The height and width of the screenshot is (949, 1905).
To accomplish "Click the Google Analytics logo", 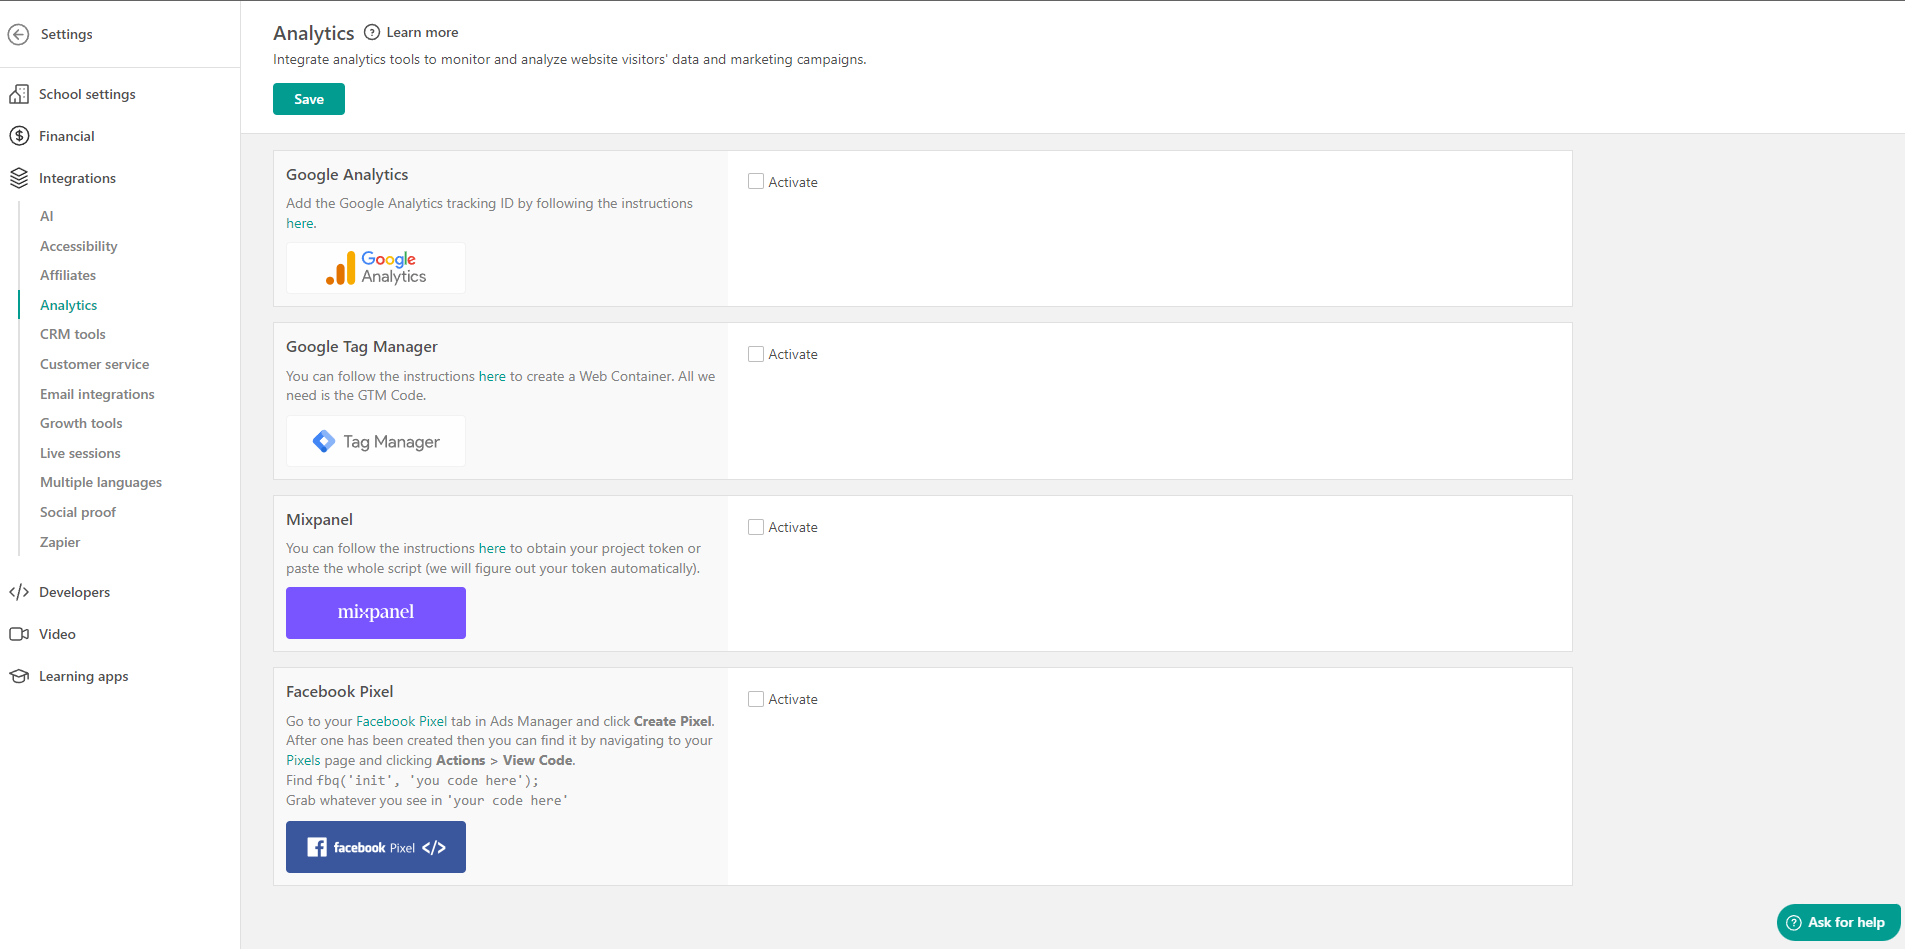I will click(x=375, y=267).
